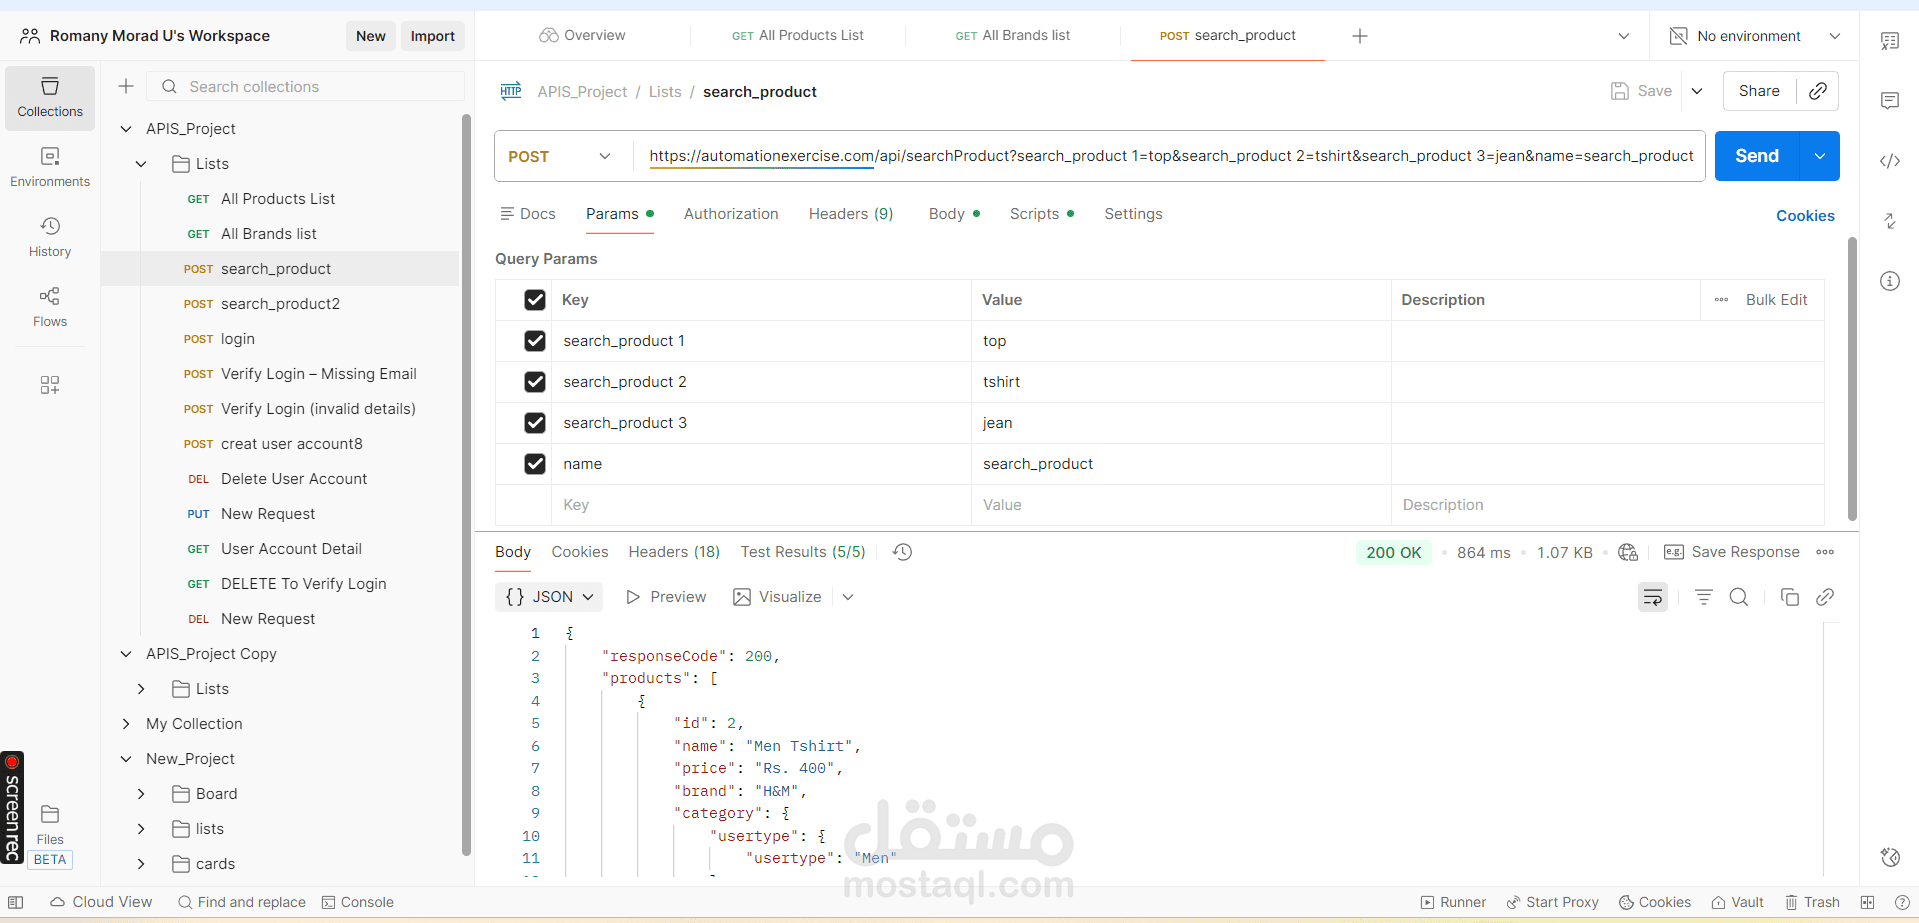The height and width of the screenshot is (923, 1919).
Task: Switch to the All Brands list tab
Action: pos(1013,36)
